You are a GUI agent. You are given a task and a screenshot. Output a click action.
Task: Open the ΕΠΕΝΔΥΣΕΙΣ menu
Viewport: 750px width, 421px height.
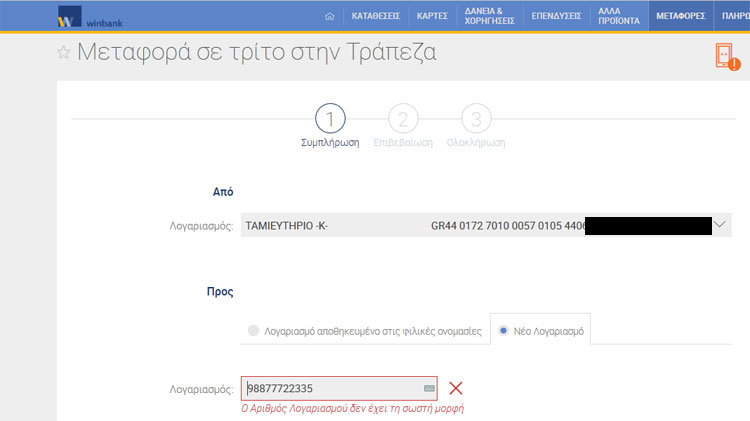pos(556,16)
